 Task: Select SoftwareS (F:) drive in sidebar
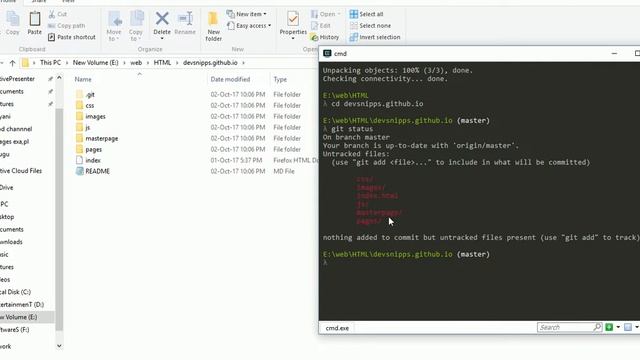click(15, 329)
